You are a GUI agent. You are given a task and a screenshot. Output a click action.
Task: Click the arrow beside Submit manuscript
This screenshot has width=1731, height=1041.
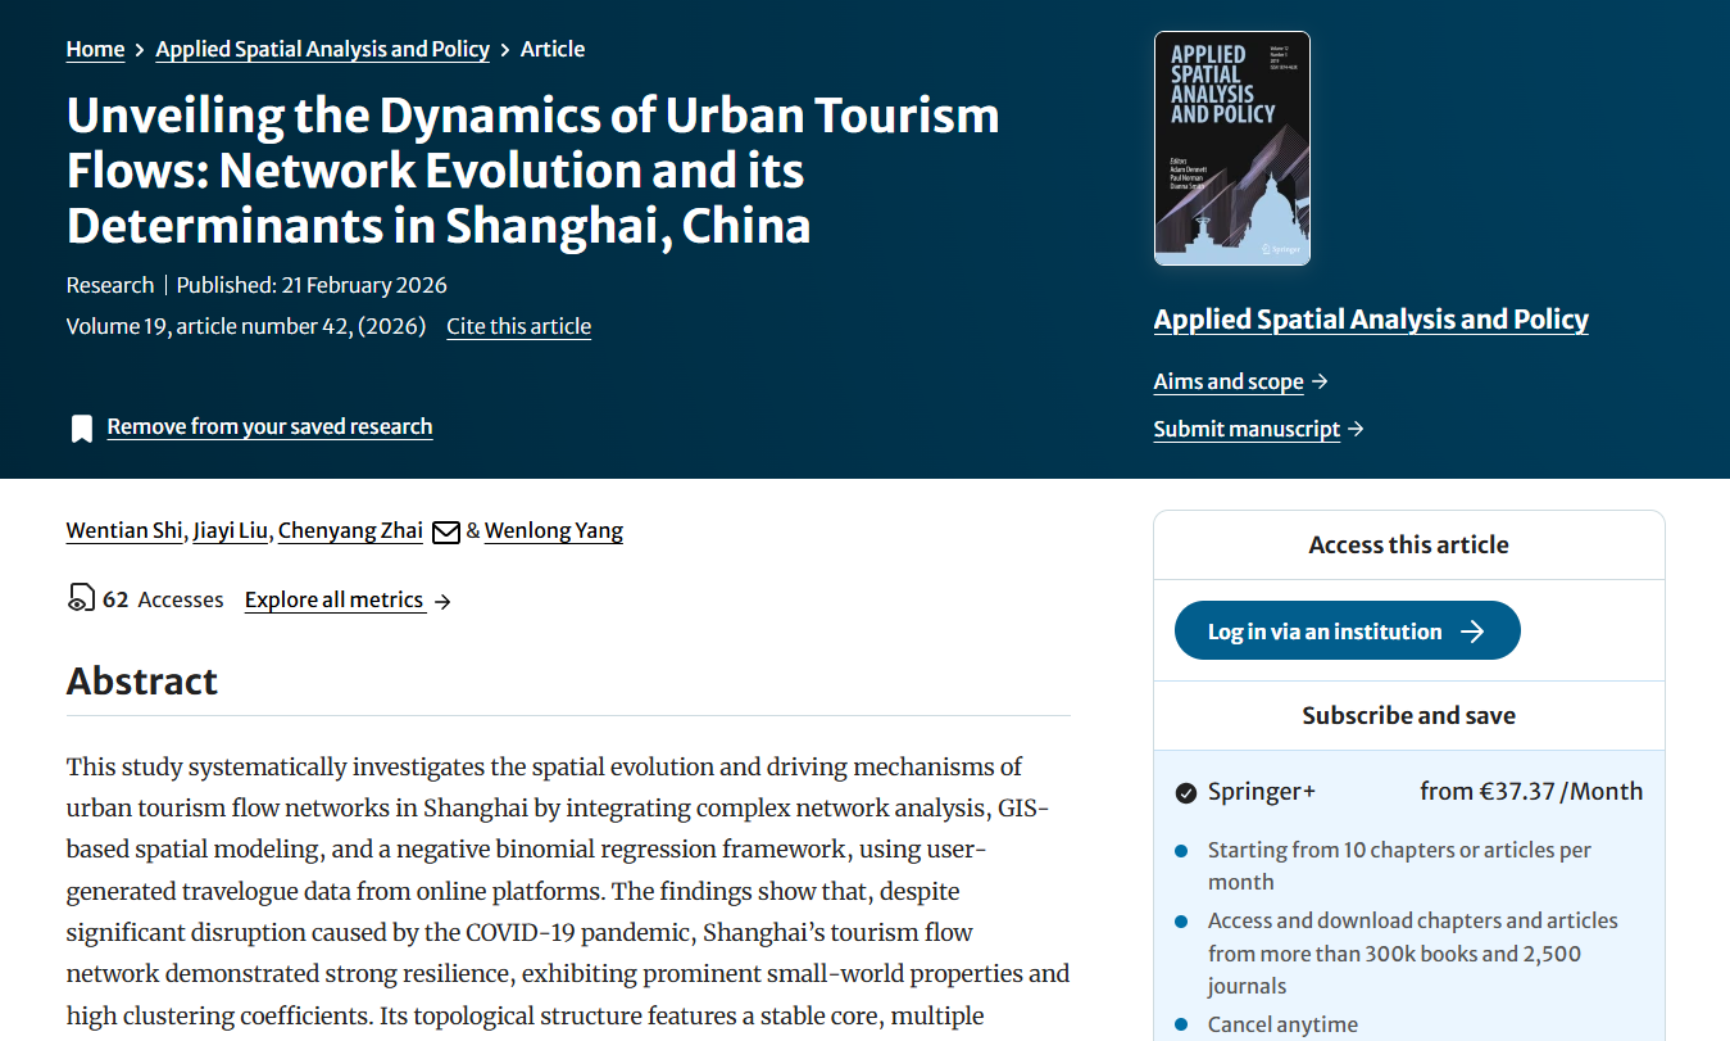pos(1356,429)
